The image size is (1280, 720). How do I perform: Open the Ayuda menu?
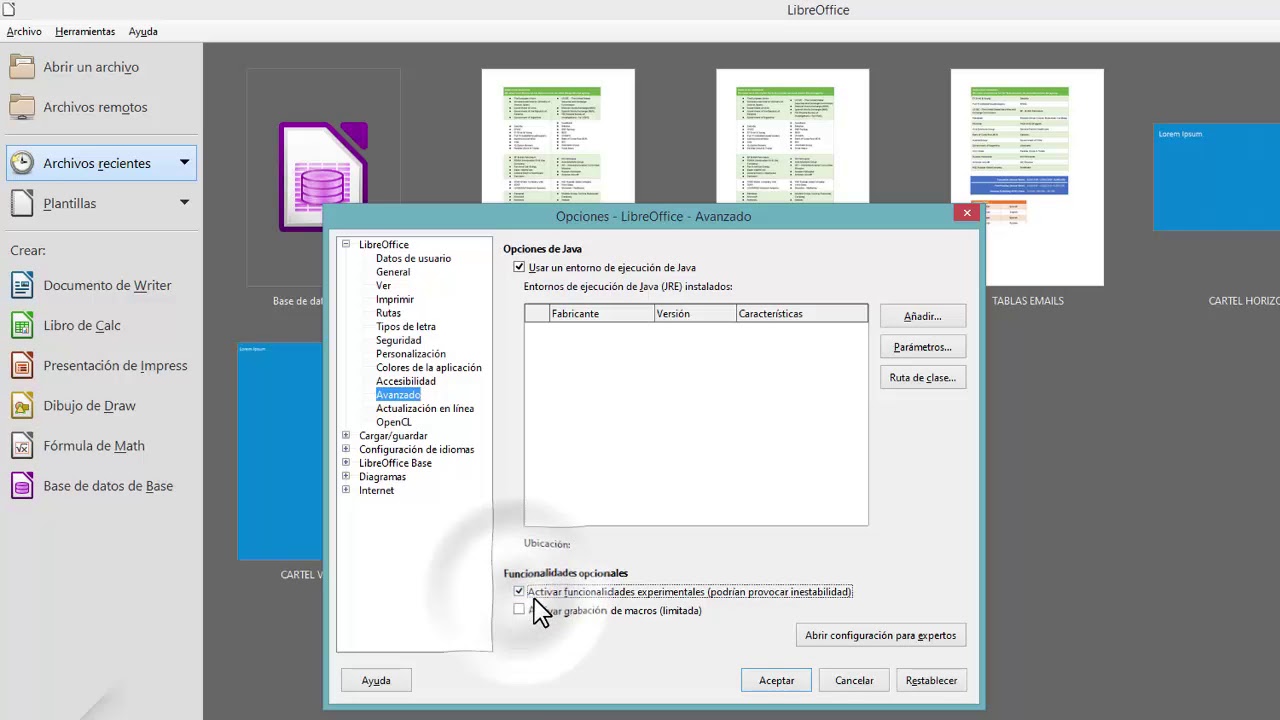pyautogui.click(x=143, y=31)
